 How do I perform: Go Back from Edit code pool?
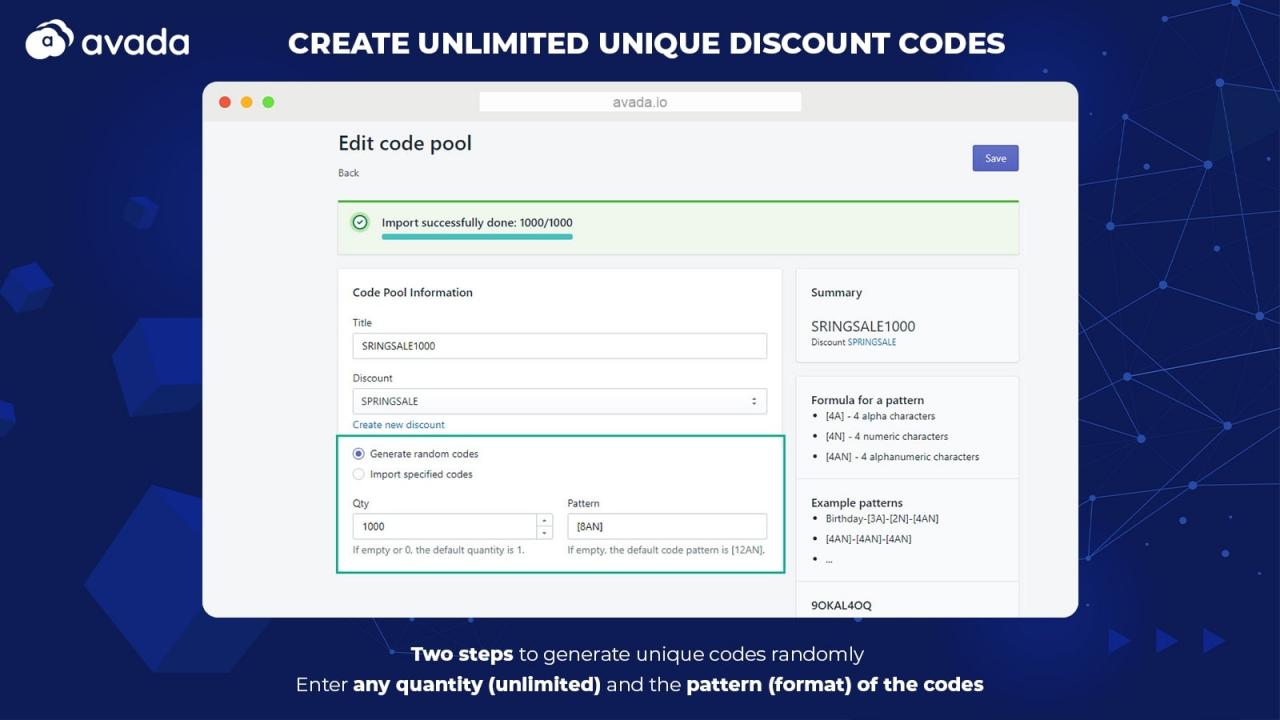click(x=348, y=173)
